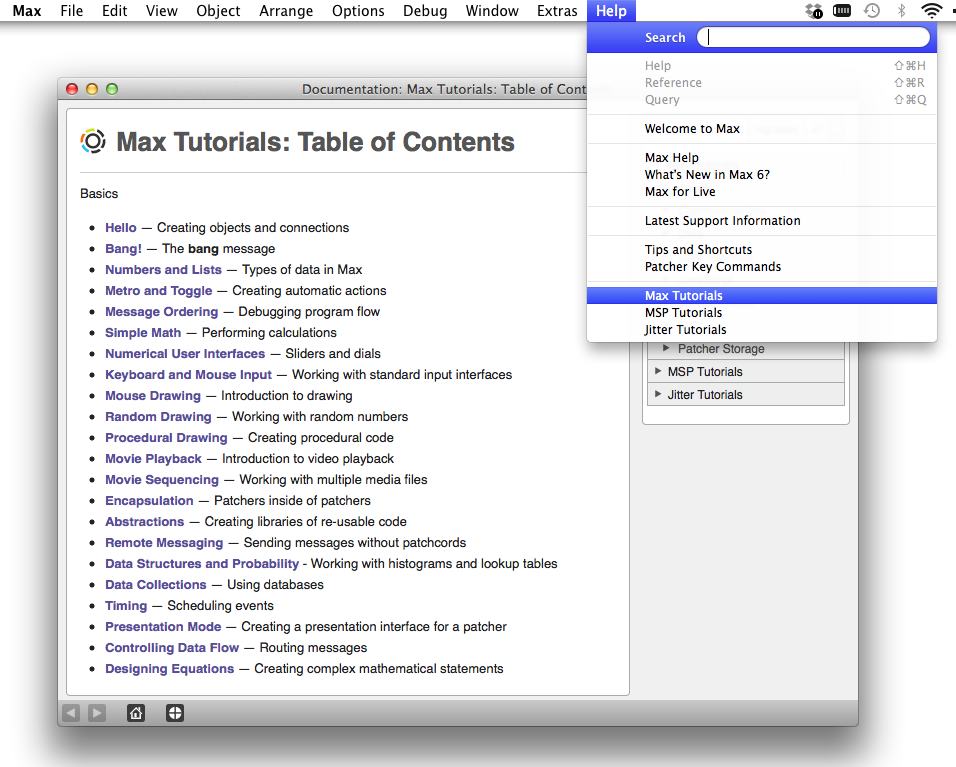The image size is (956, 767).
Task: Open Encapsulation tutorial link
Action: click(149, 501)
